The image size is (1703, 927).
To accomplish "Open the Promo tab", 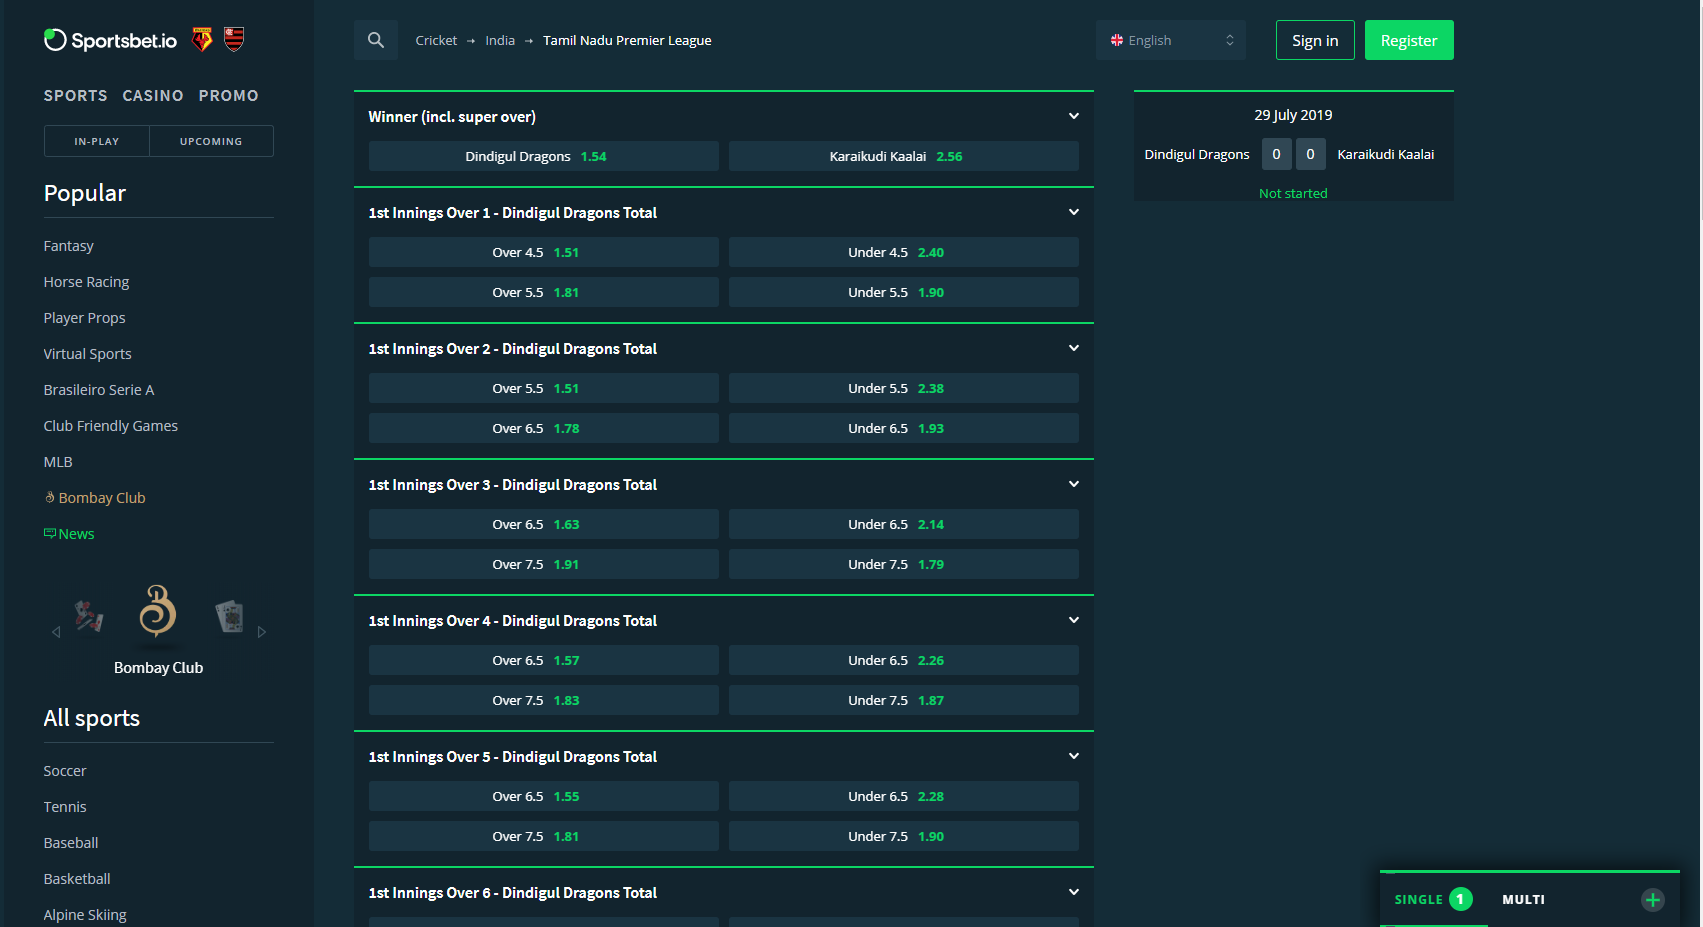I will point(228,96).
